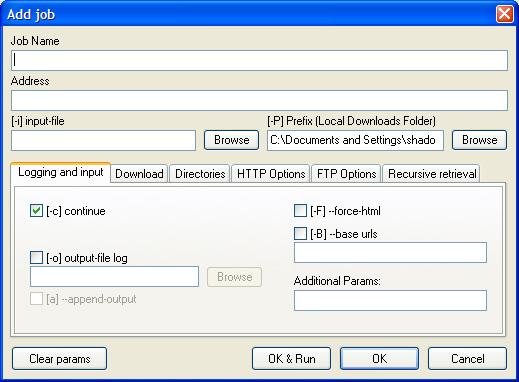Open the Directories tab
519x382 pixels.
200,174
